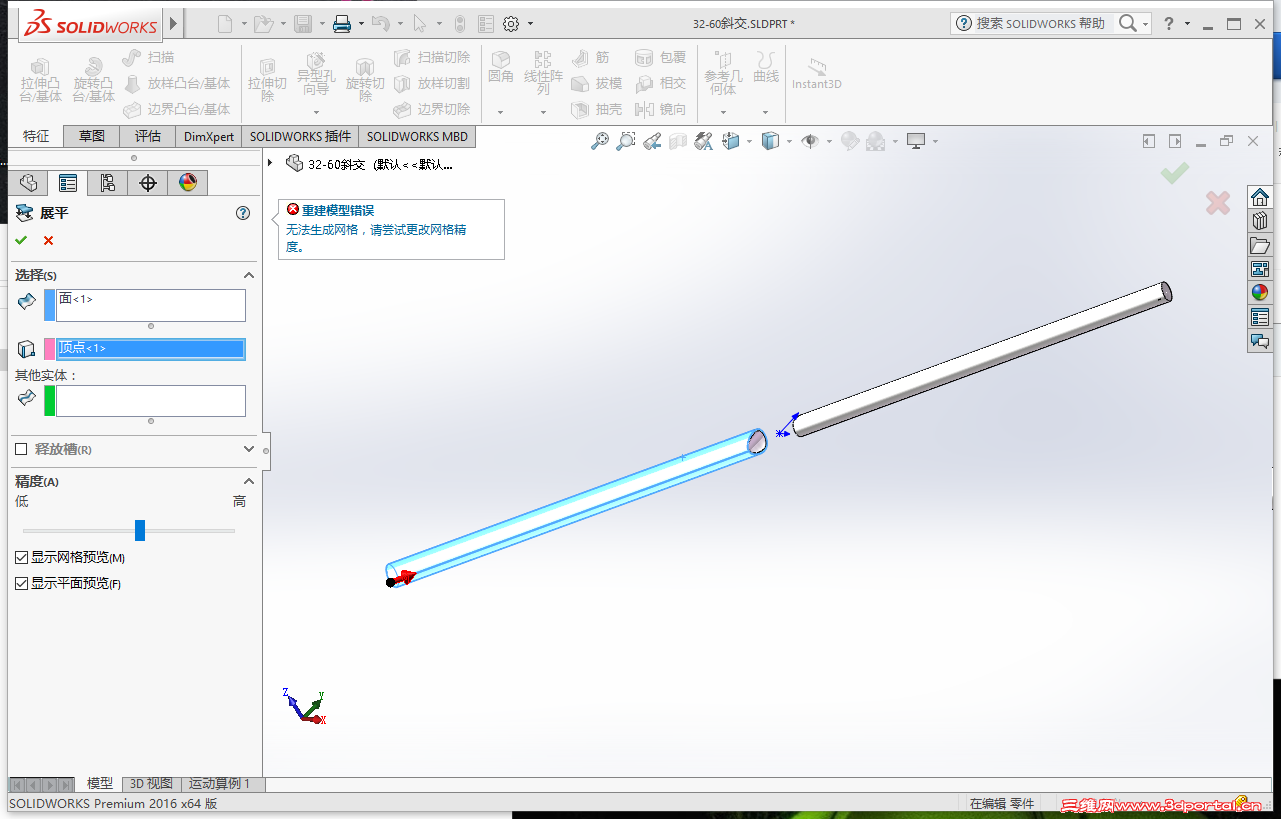
Task: Click the Display Style cube icon
Action: 770,142
